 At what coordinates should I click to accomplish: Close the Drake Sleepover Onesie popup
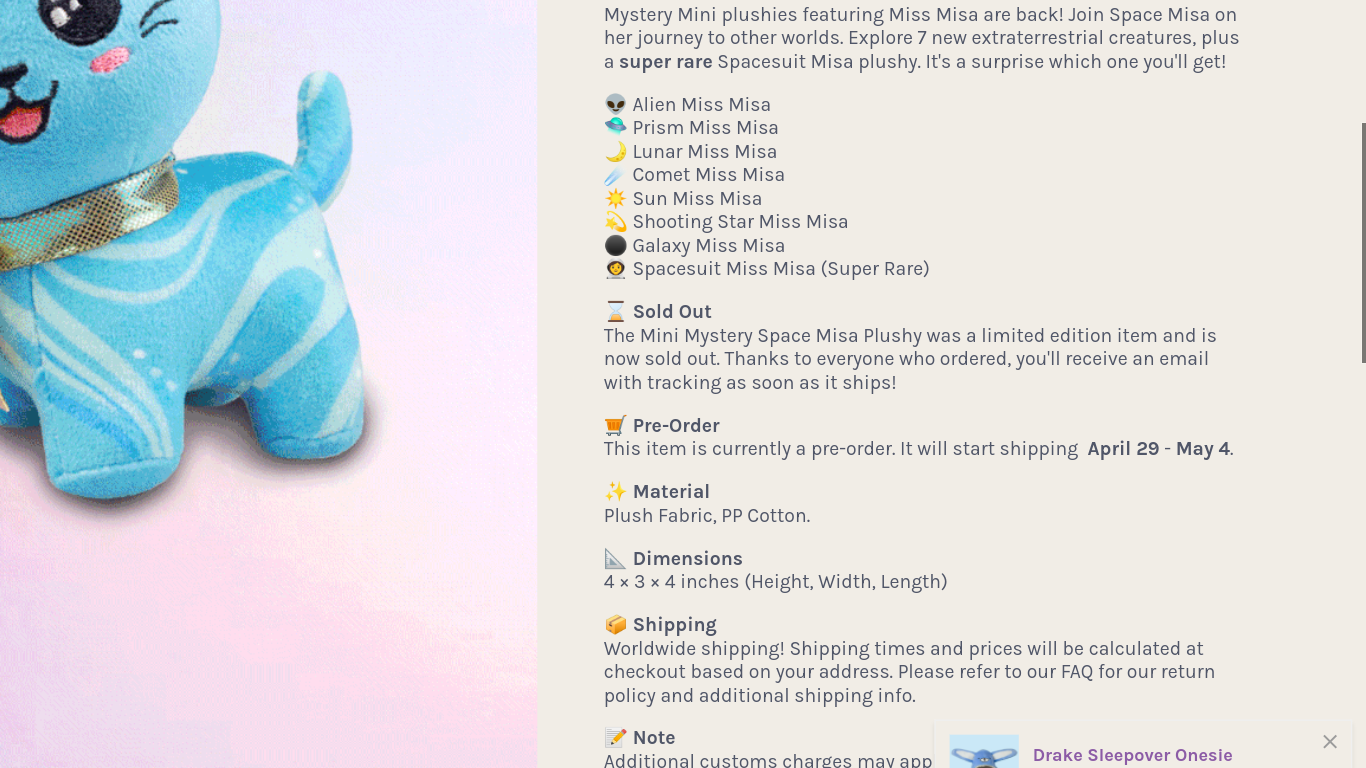1330,741
